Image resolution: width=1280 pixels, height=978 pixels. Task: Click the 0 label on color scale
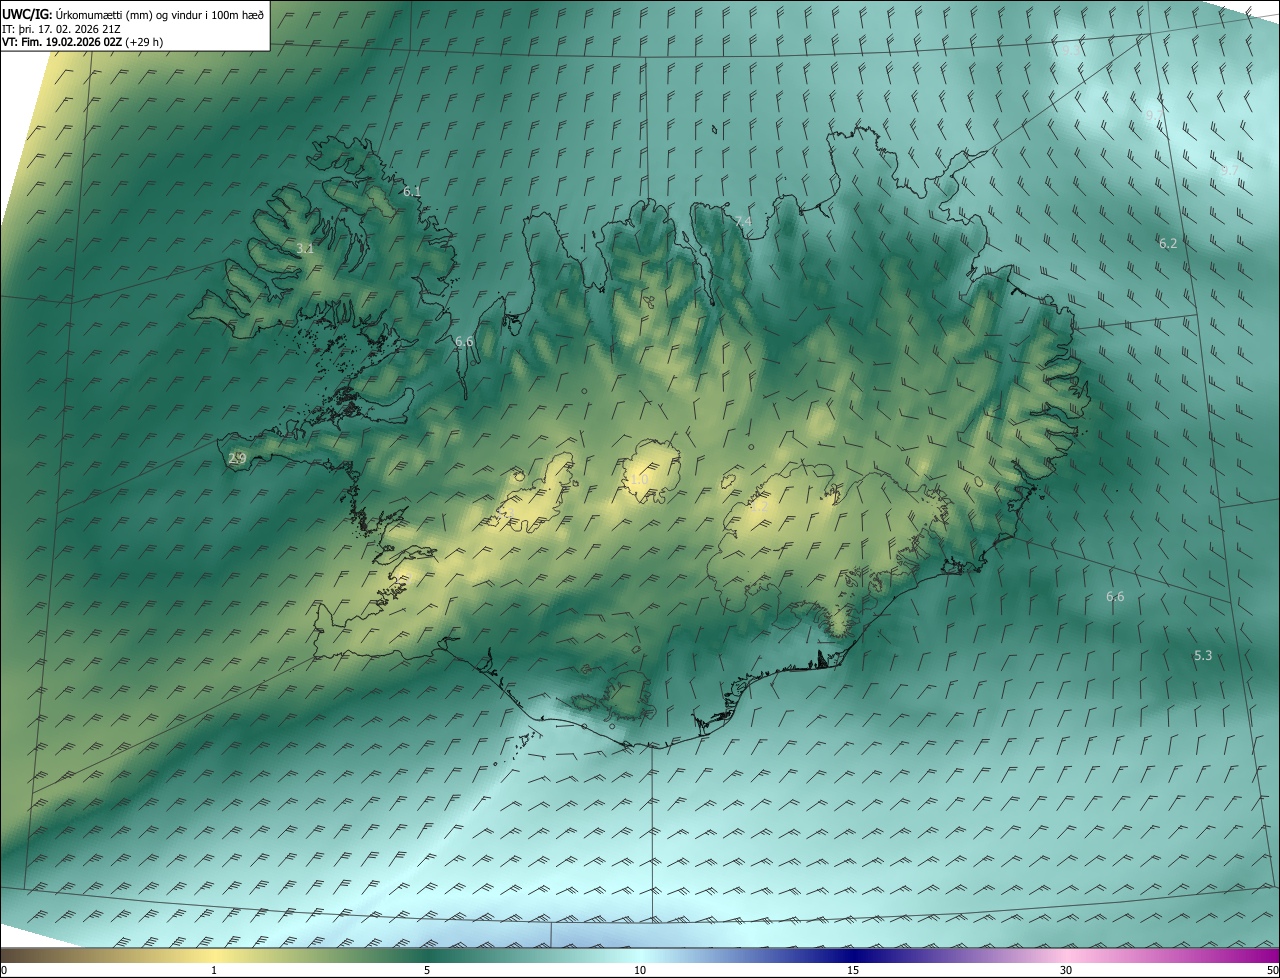click(x=4, y=970)
